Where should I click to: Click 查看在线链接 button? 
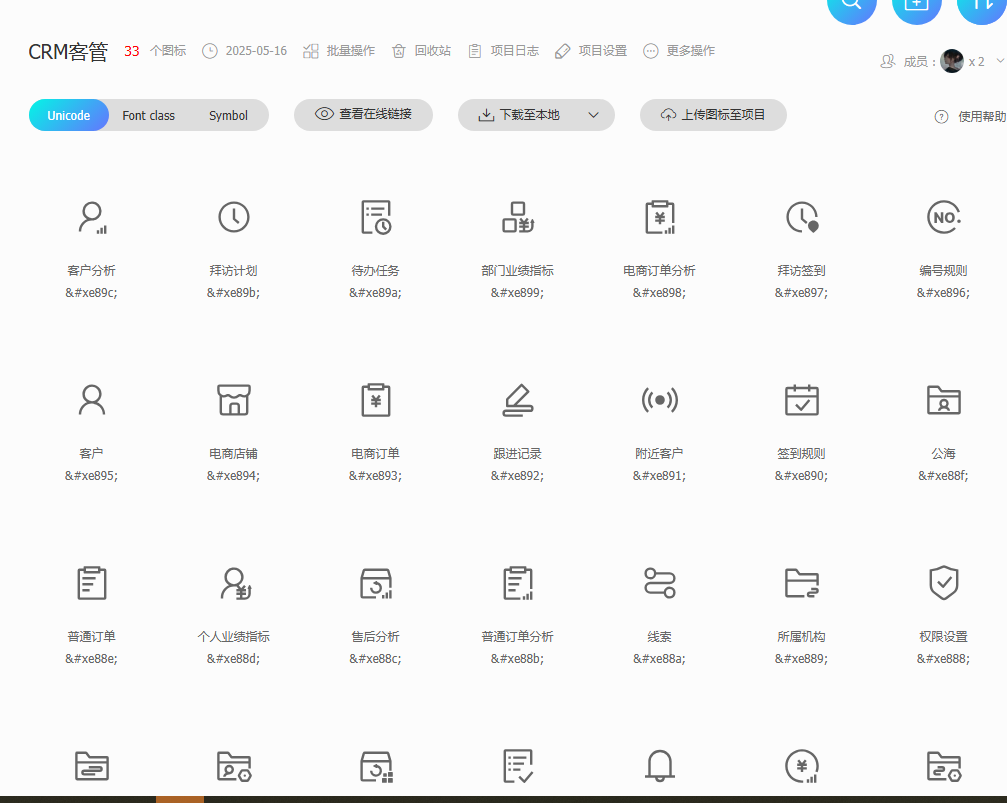pyautogui.click(x=363, y=115)
